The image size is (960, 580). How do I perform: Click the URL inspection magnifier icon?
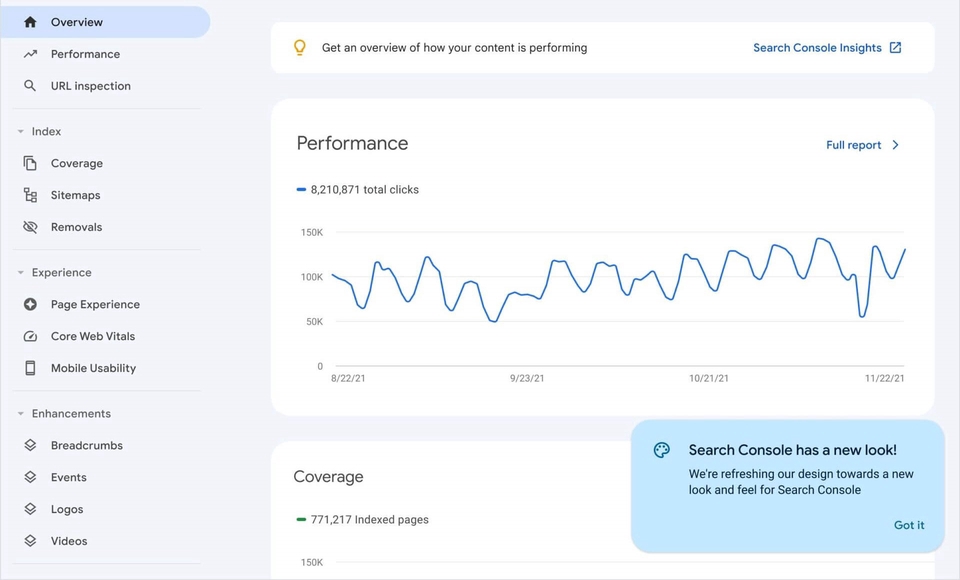30,86
